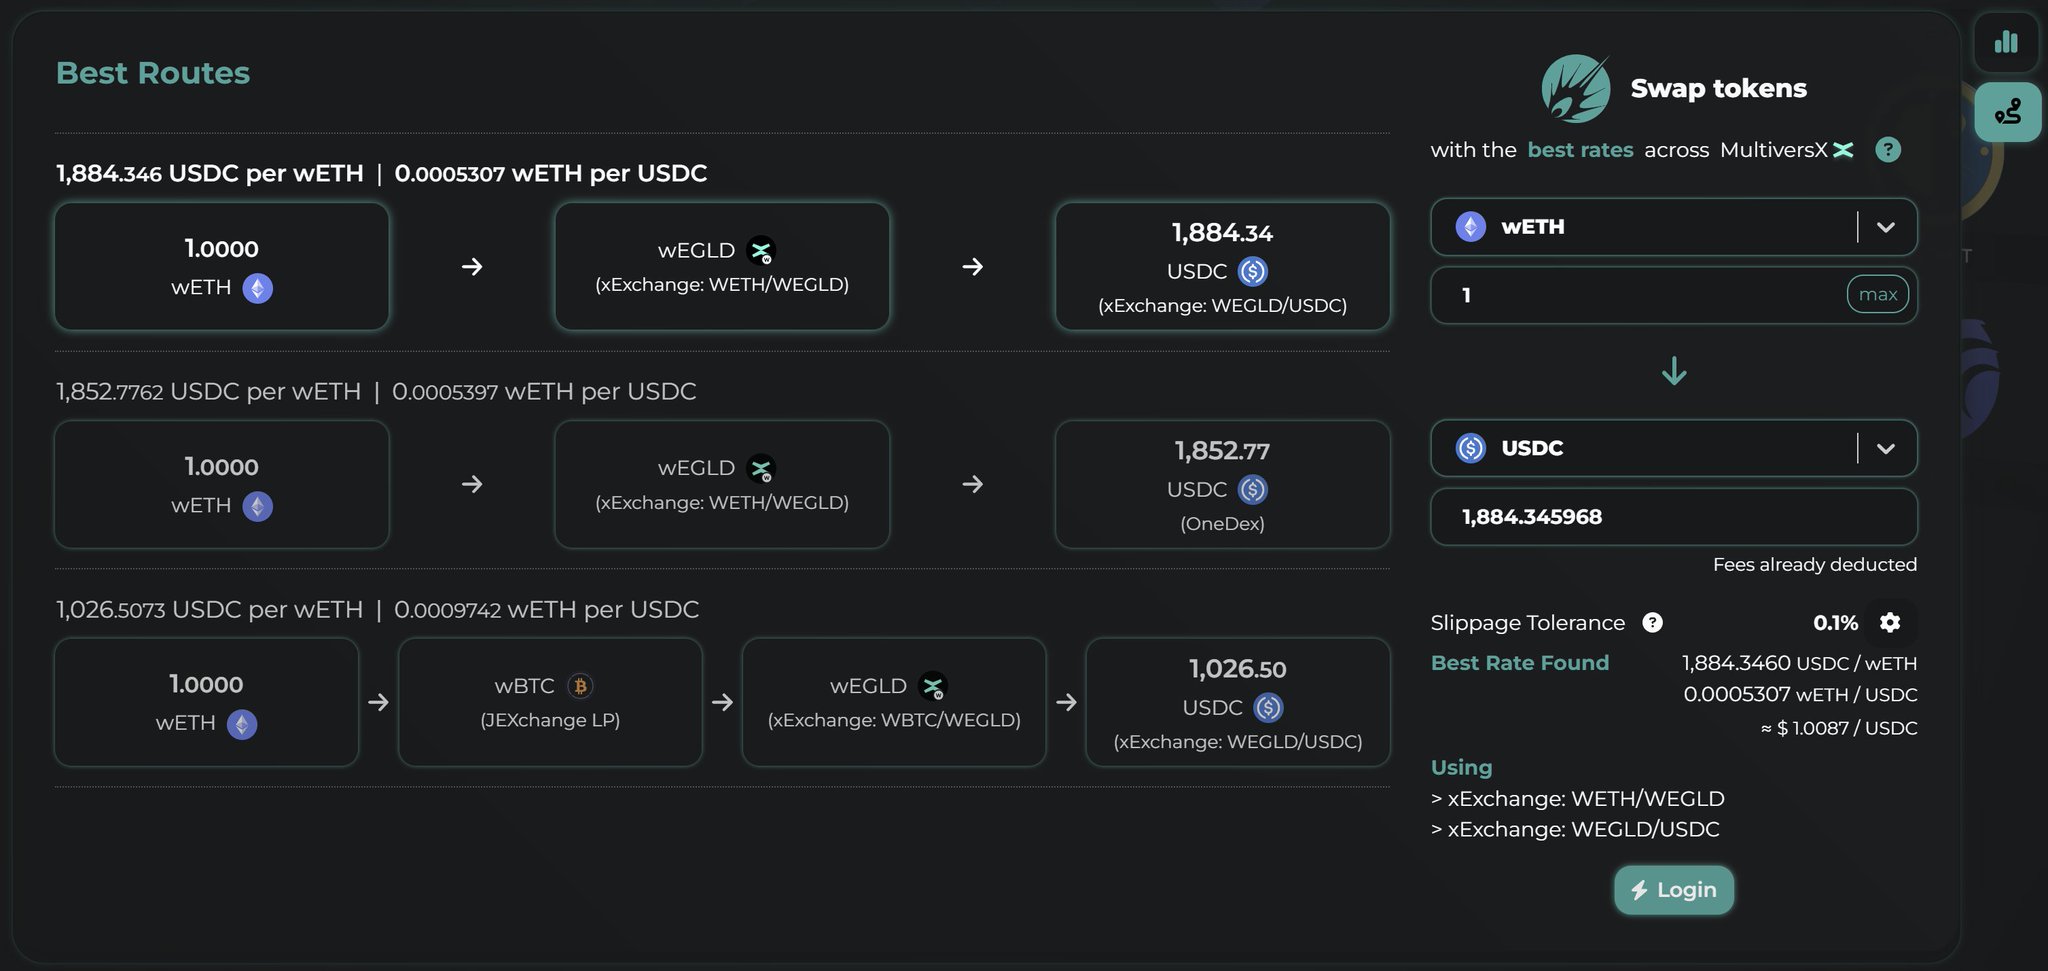Click the Best Routes heading

click(153, 73)
